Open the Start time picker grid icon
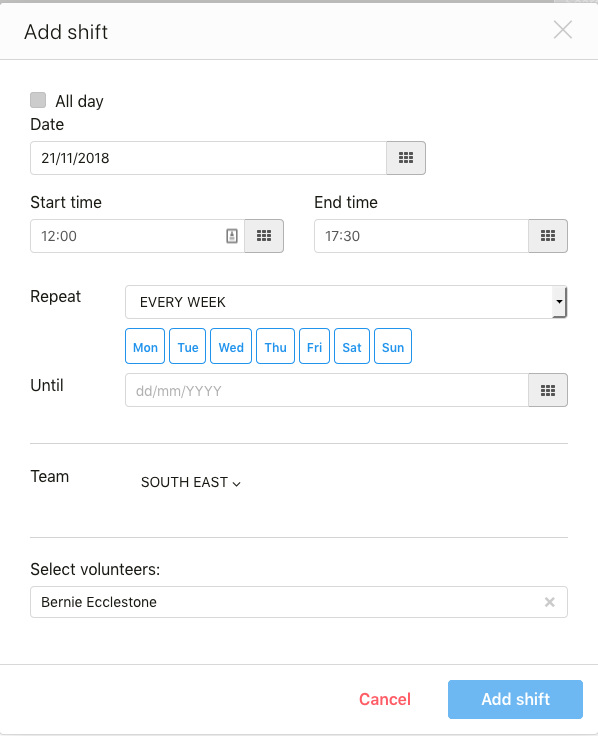 (264, 236)
